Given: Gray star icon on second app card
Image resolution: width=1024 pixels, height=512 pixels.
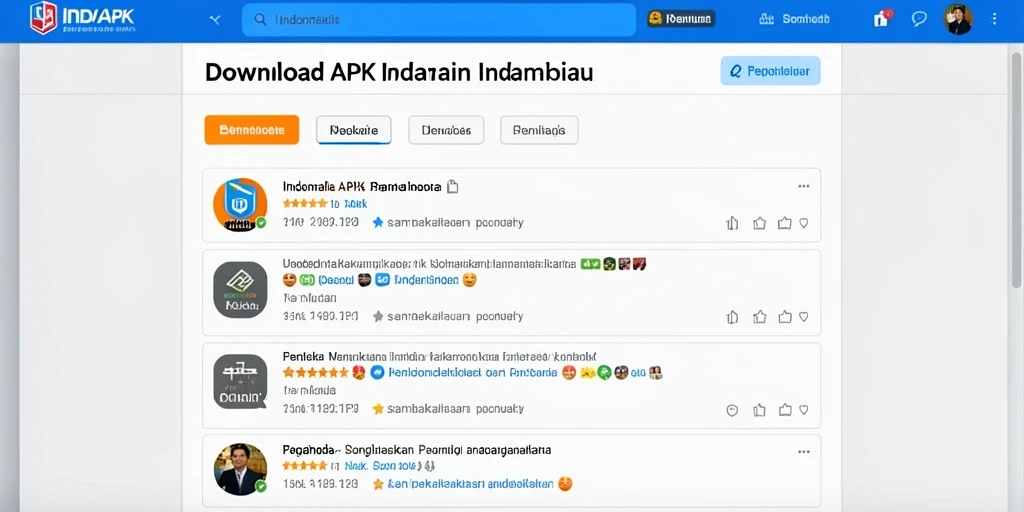Looking at the screenshot, I should tap(377, 317).
